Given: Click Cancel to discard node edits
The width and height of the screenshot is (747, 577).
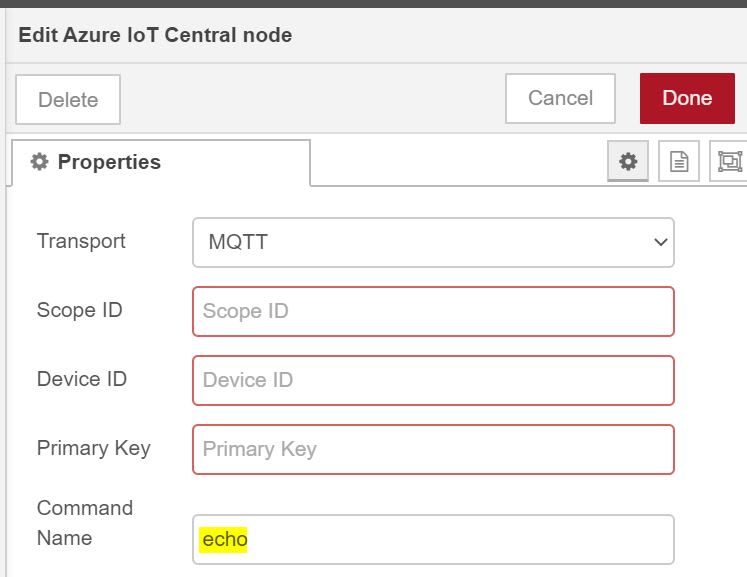Looking at the screenshot, I should tap(560, 98).
